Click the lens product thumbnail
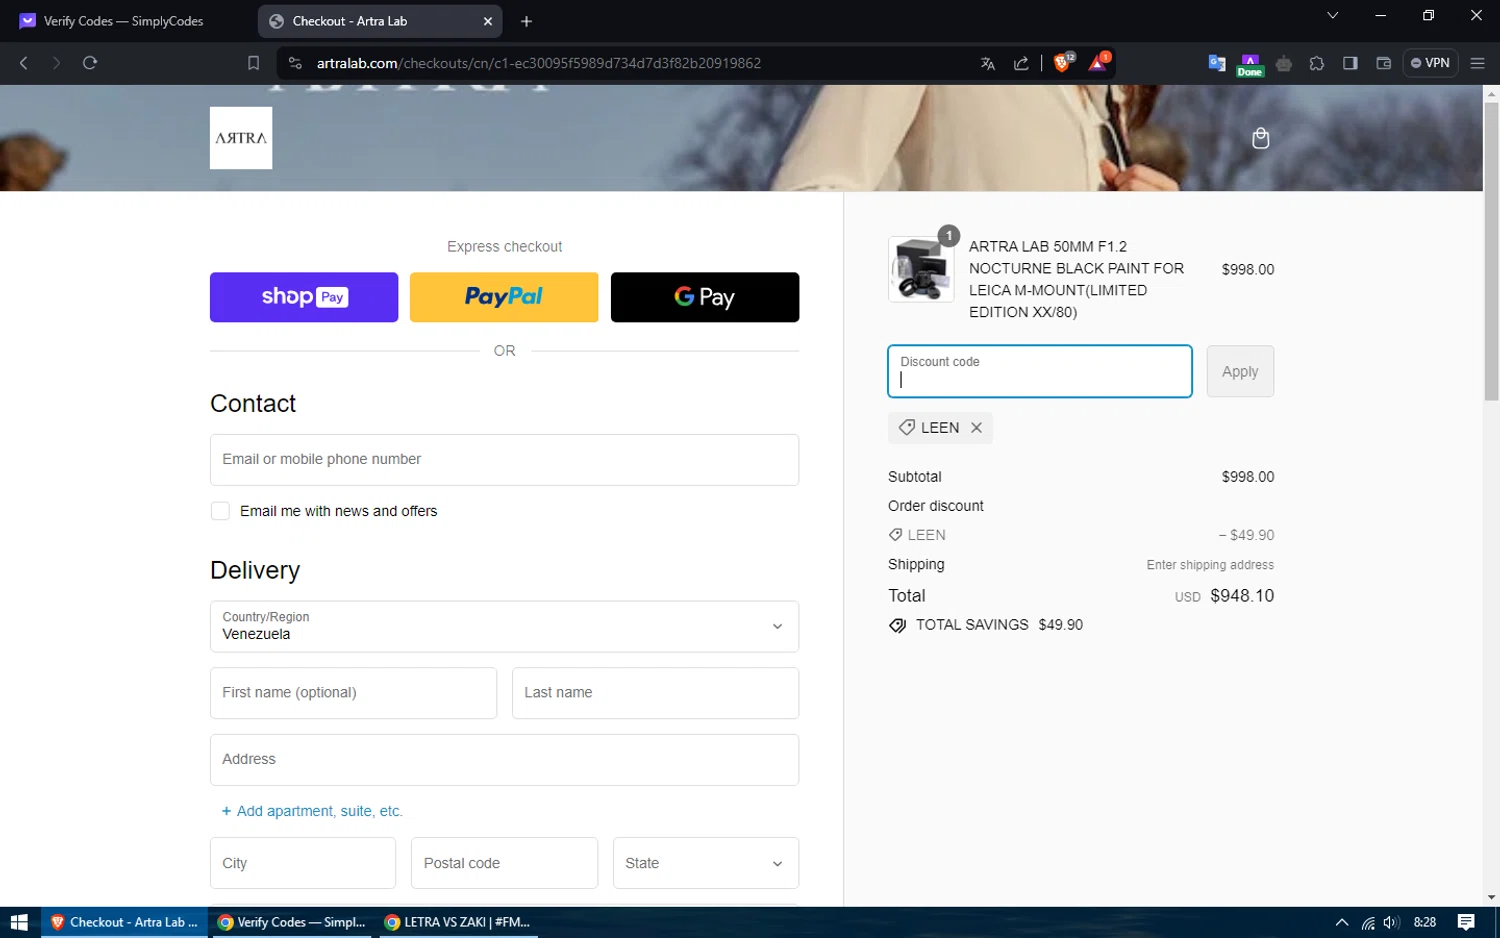The width and height of the screenshot is (1500, 938). point(921,269)
